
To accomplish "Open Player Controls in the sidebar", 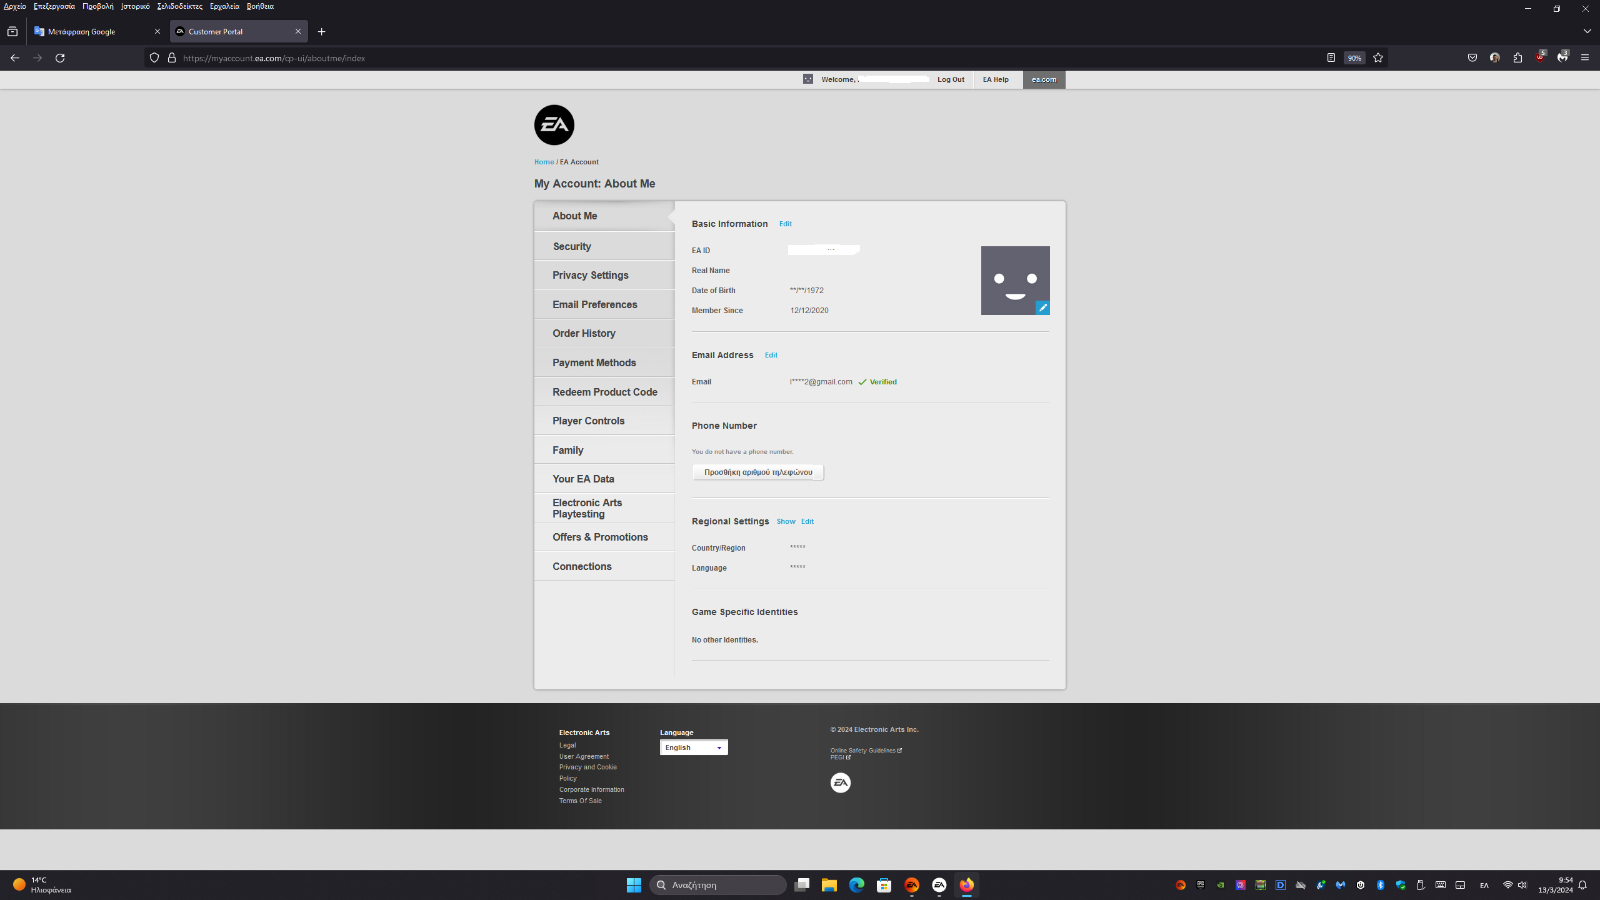I will coord(604,421).
